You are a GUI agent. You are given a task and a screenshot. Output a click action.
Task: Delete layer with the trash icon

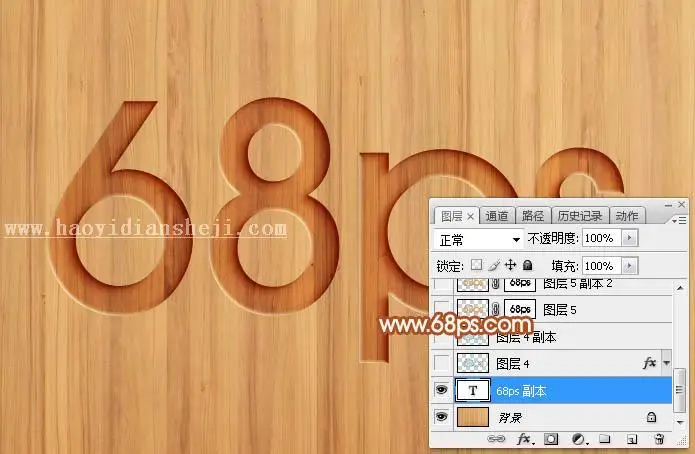click(x=659, y=439)
